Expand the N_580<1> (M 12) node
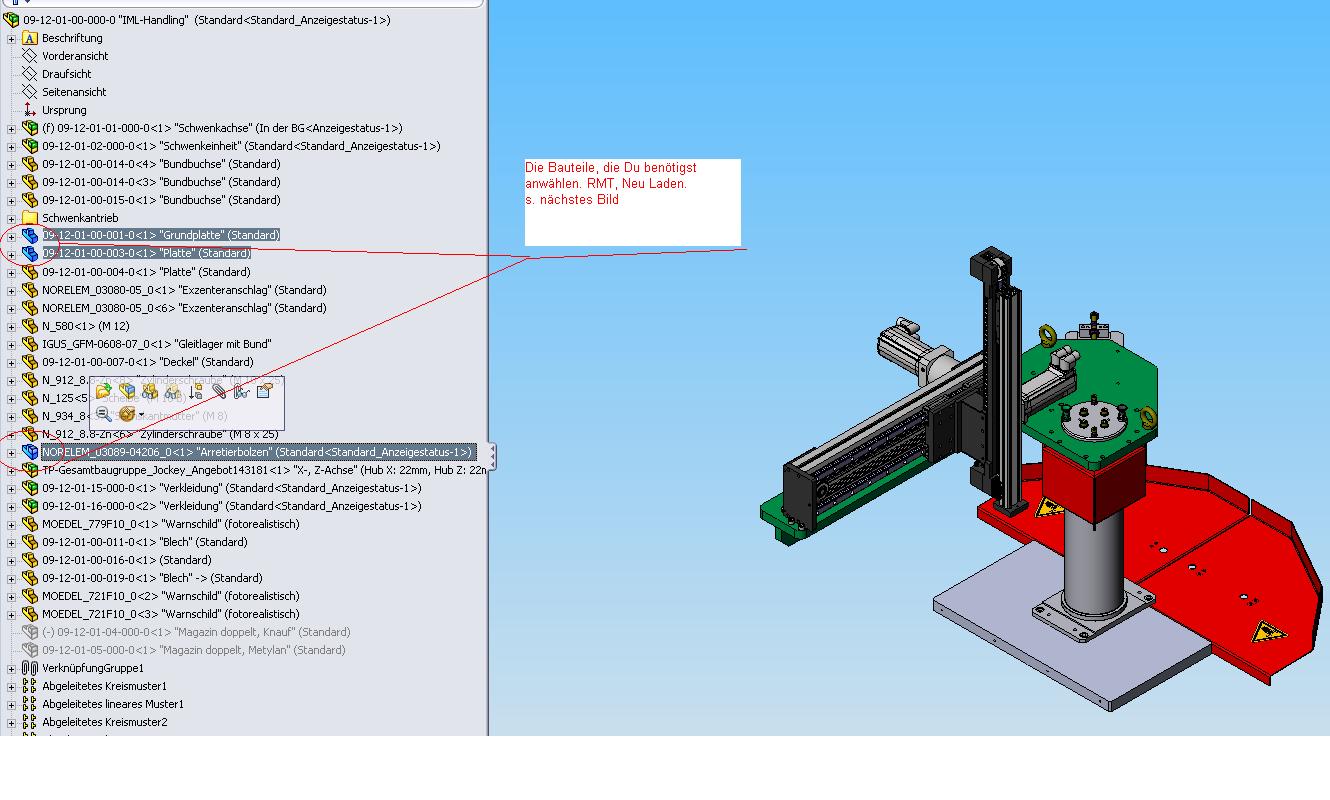 pyautogui.click(x=11, y=327)
